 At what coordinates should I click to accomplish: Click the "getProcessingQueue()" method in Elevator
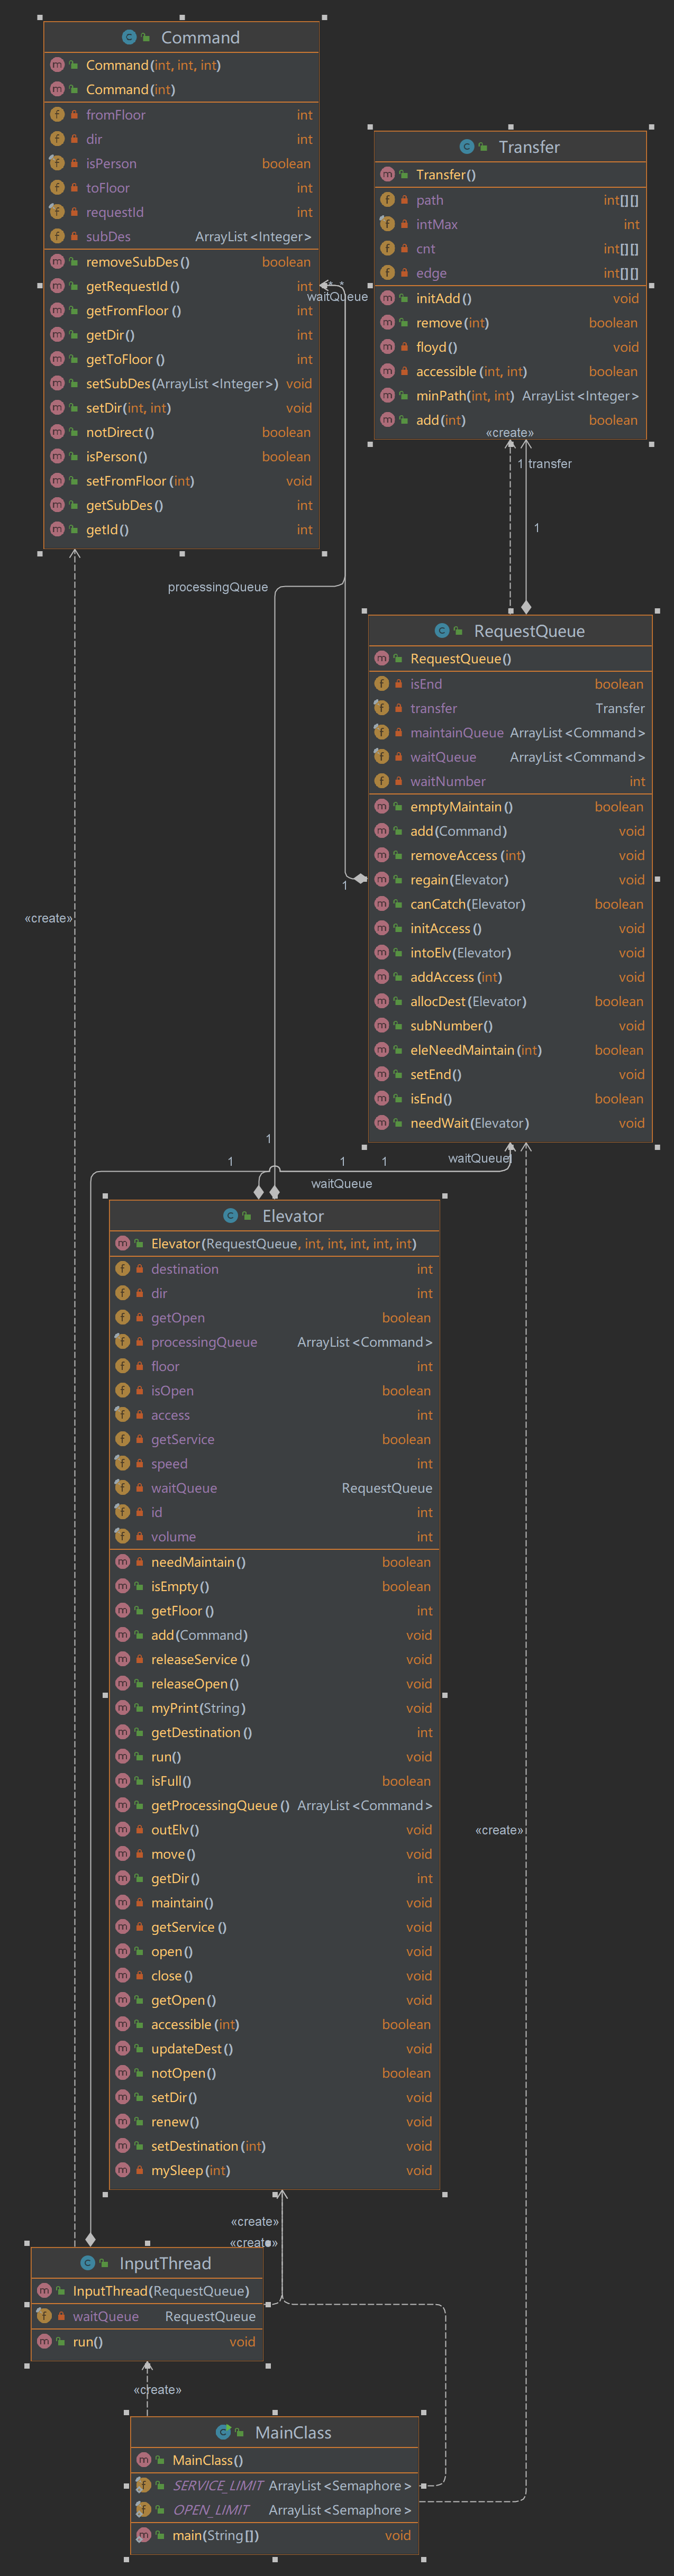coord(220,1805)
